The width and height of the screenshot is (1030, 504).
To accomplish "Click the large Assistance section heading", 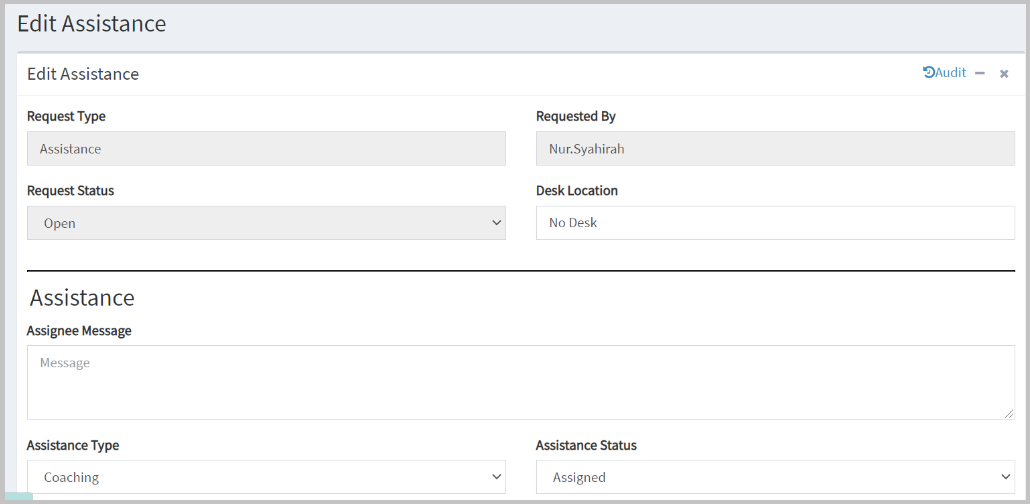I will (x=82, y=298).
